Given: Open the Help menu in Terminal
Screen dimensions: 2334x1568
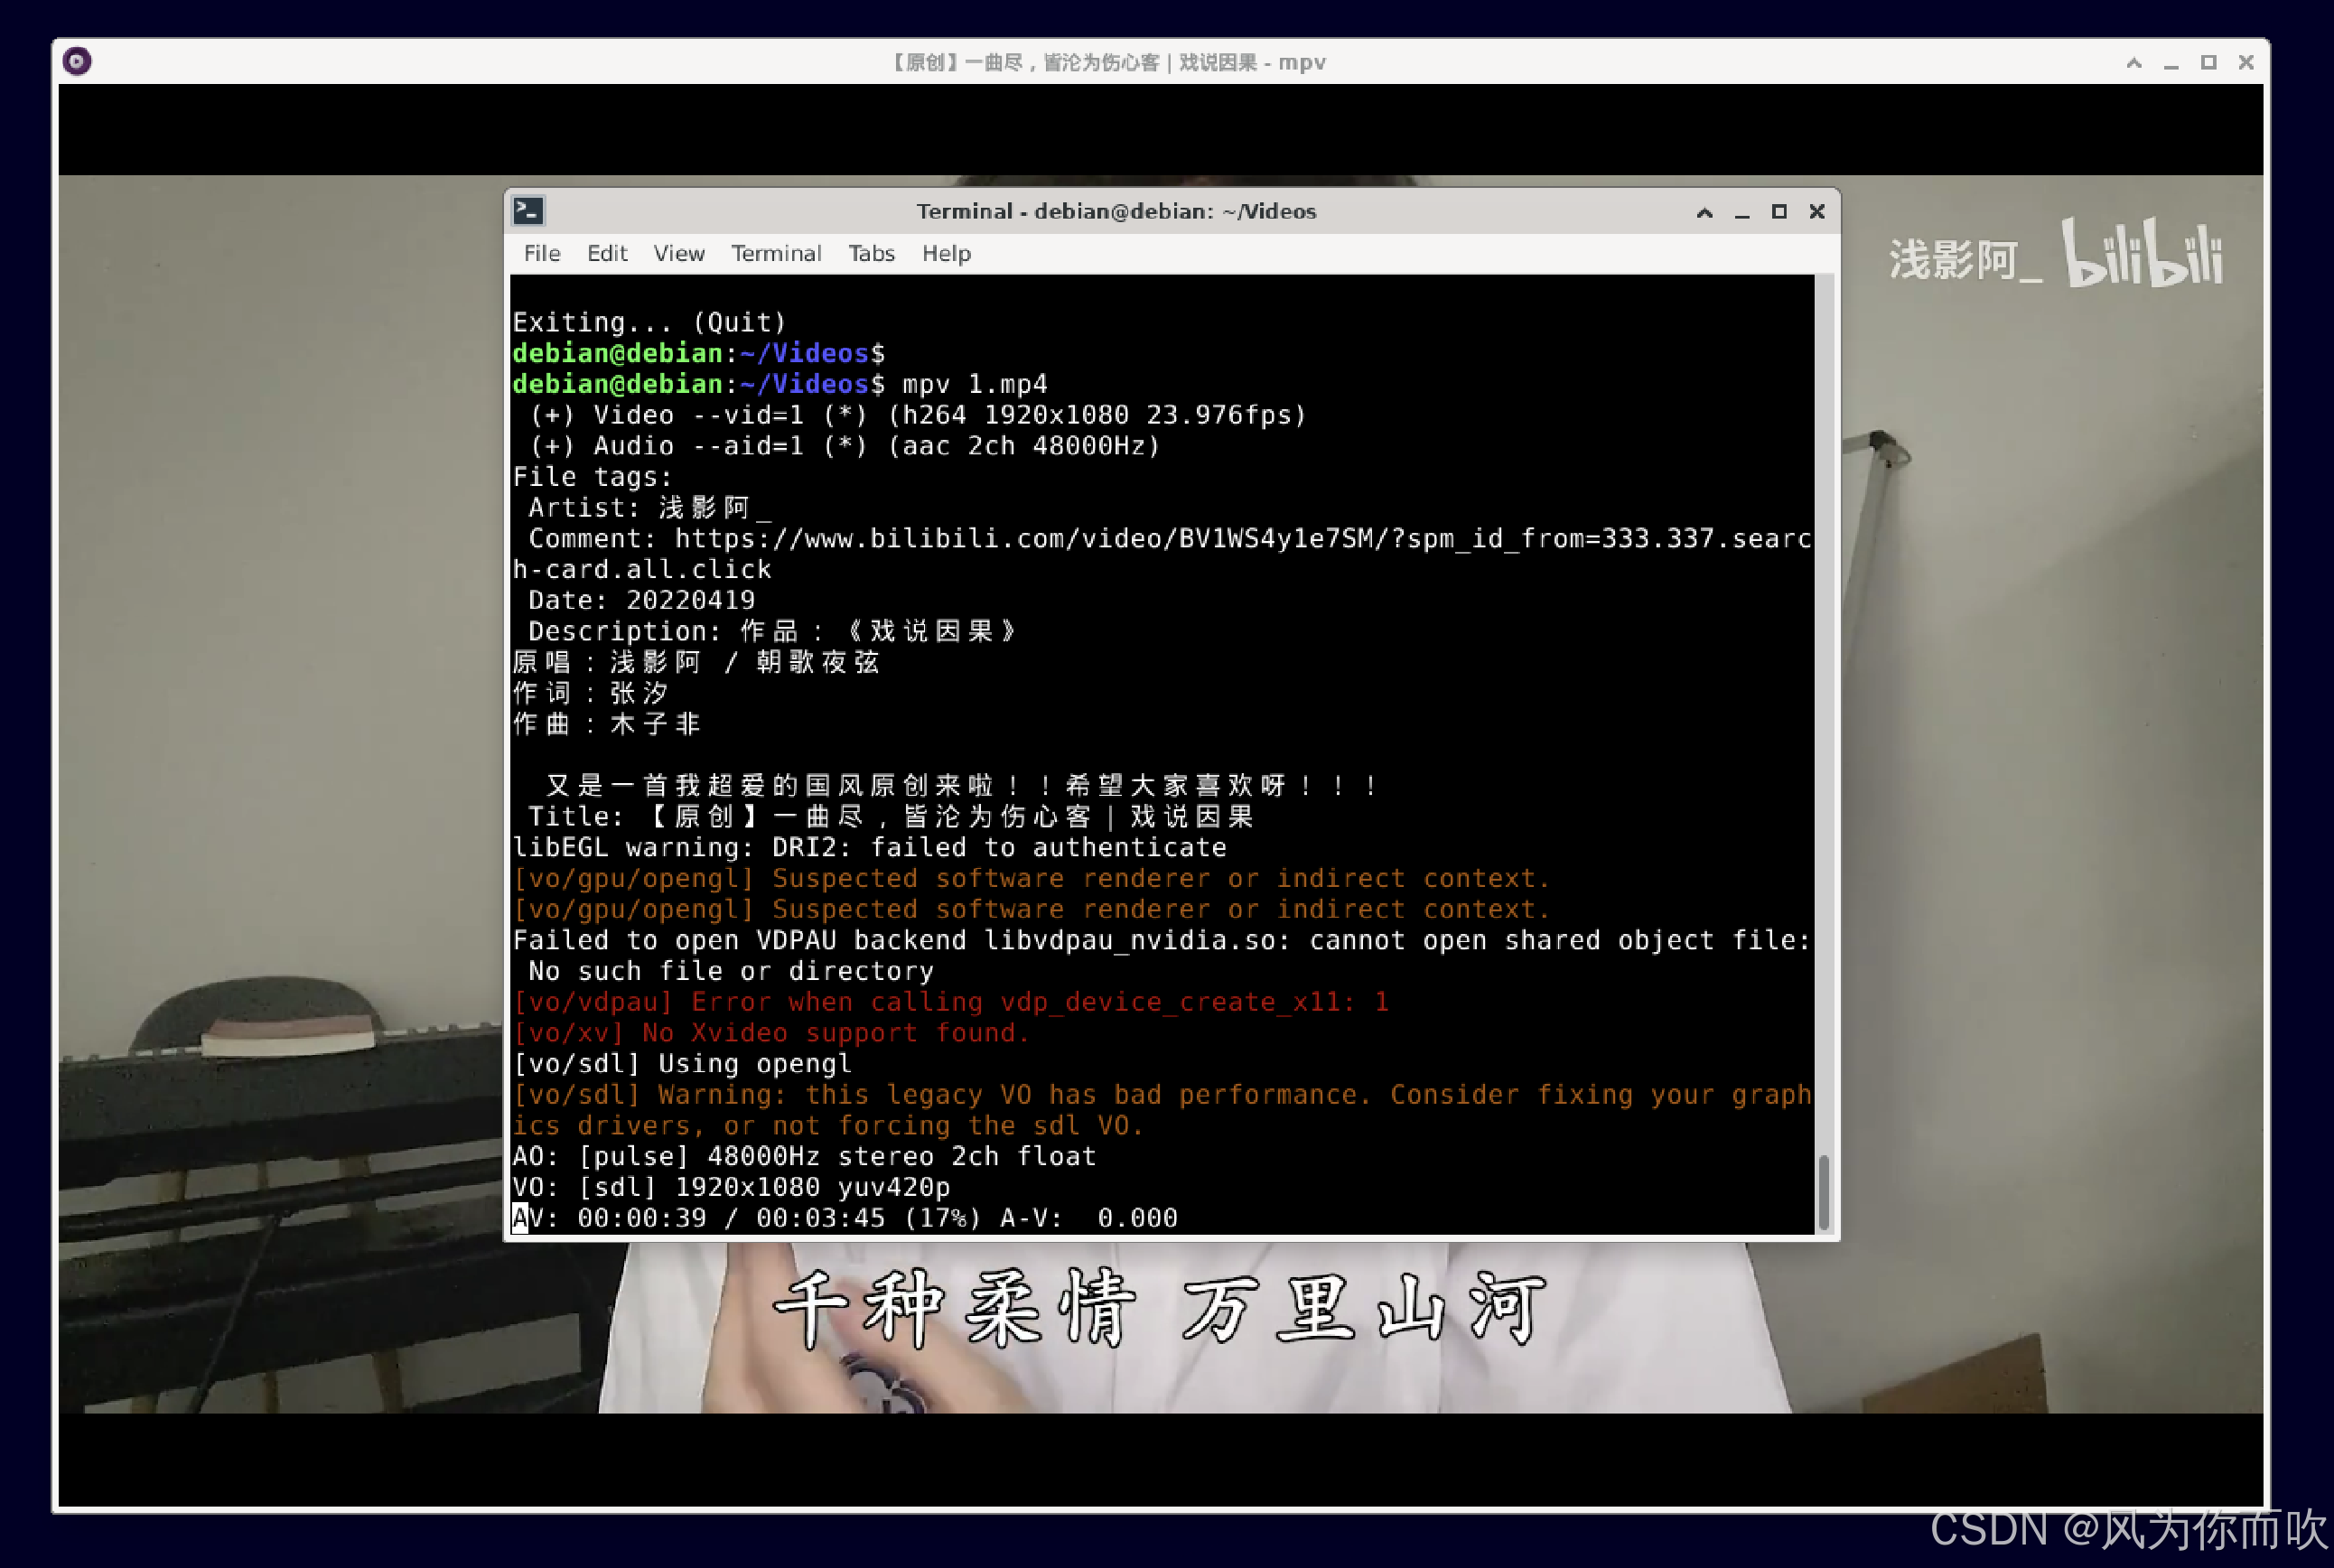Looking at the screenshot, I should tap(944, 253).
